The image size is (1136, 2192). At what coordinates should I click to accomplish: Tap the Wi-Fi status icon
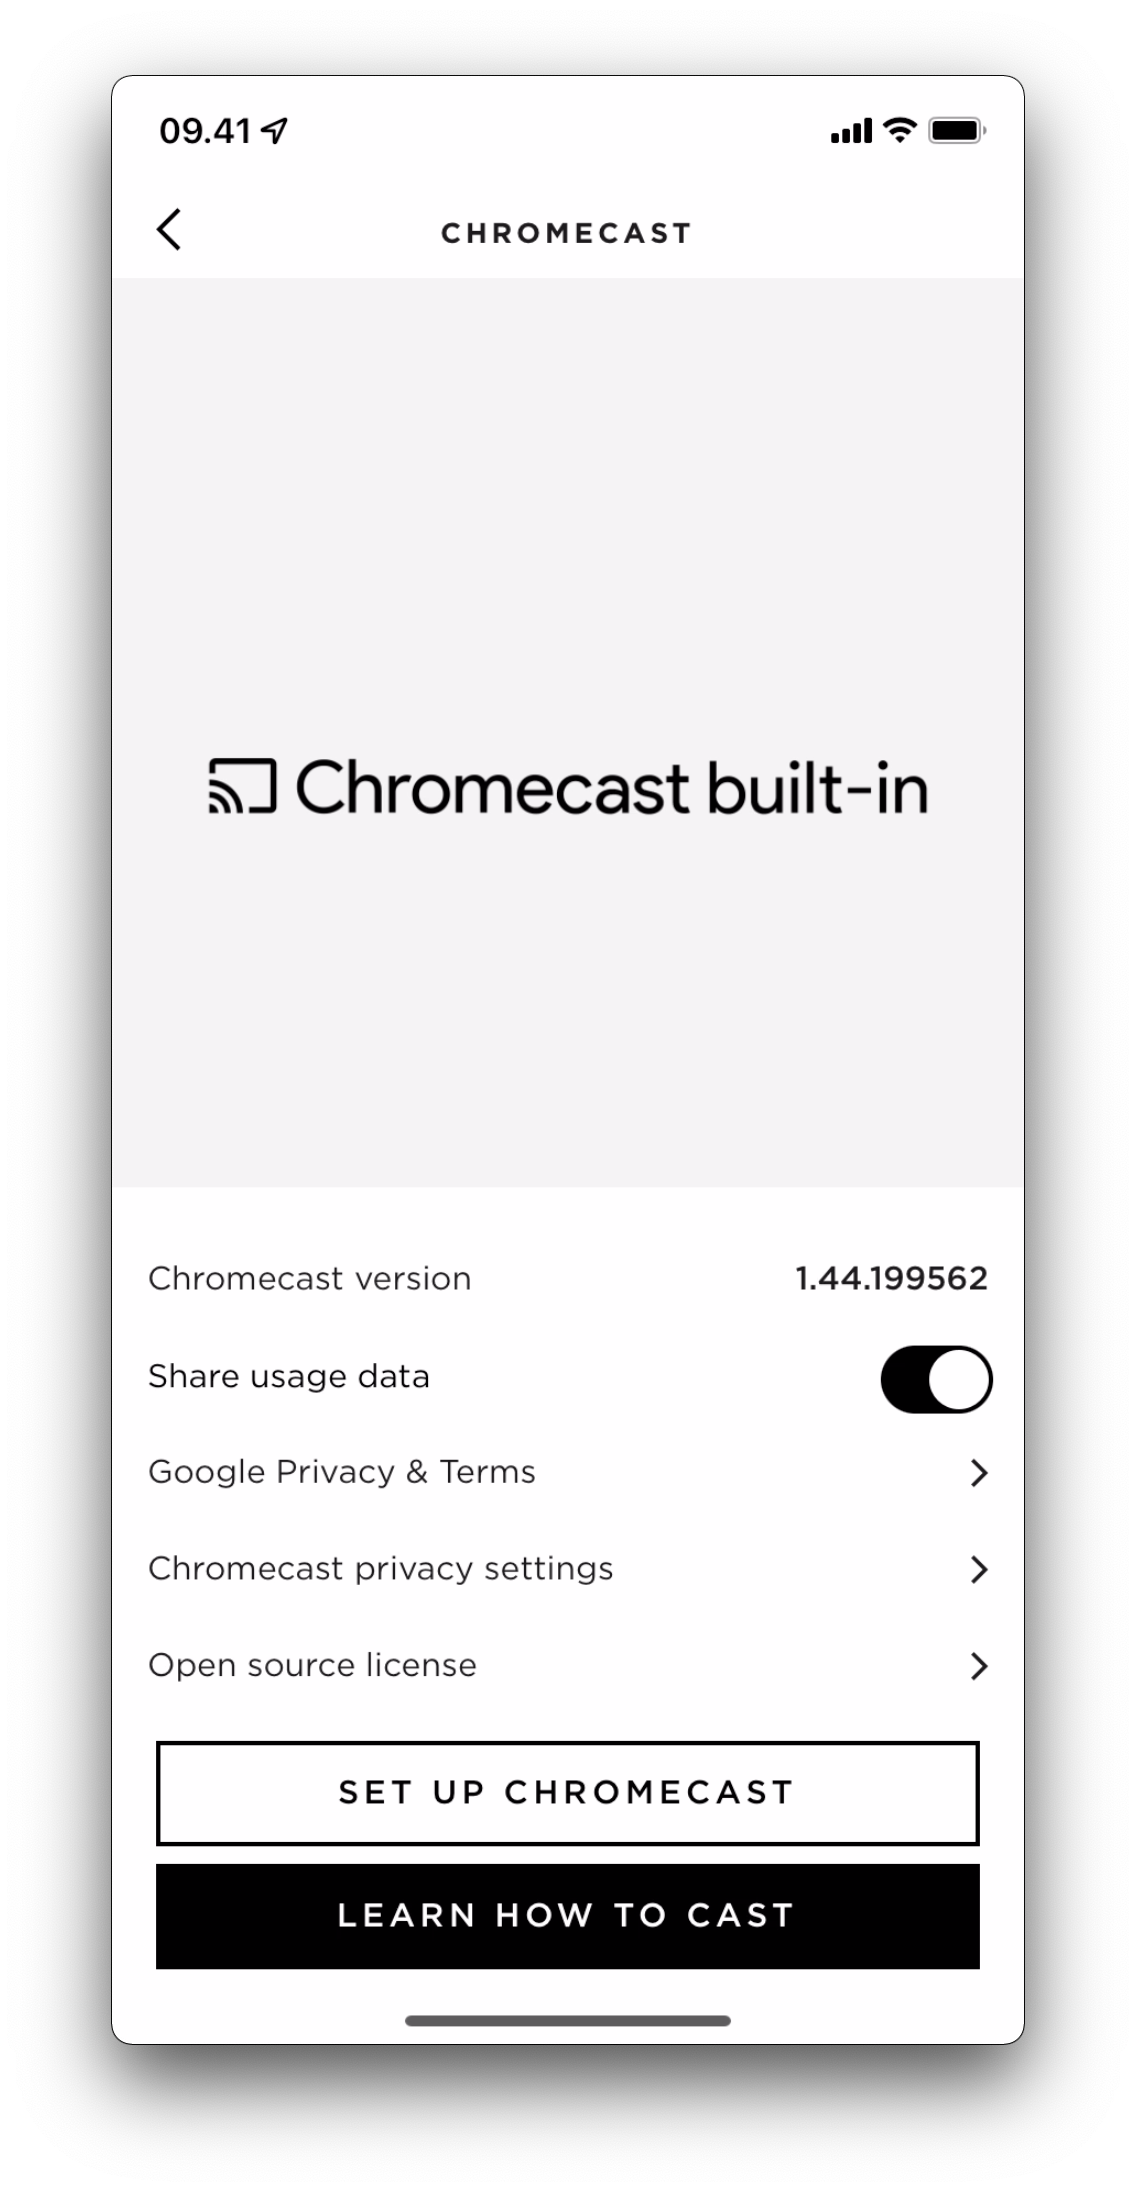[900, 130]
